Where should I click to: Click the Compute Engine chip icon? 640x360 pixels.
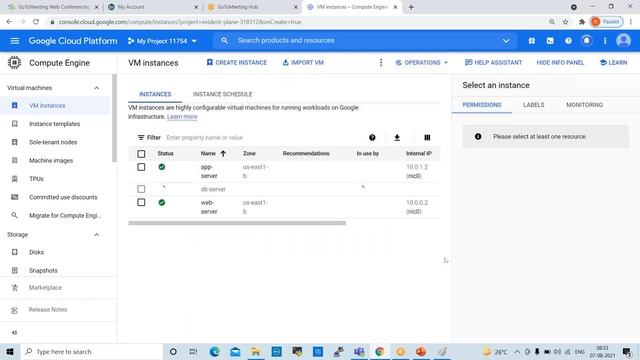(14, 62)
